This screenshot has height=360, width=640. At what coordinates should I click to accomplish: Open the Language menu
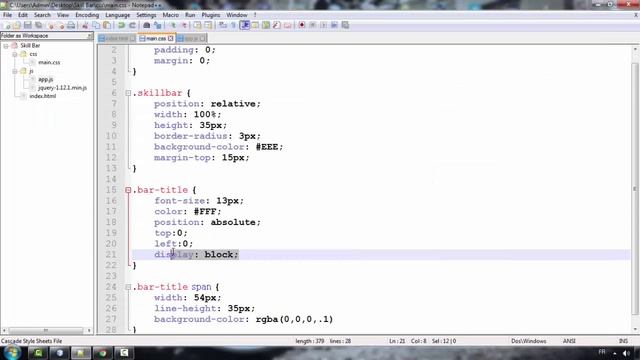(118, 15)
